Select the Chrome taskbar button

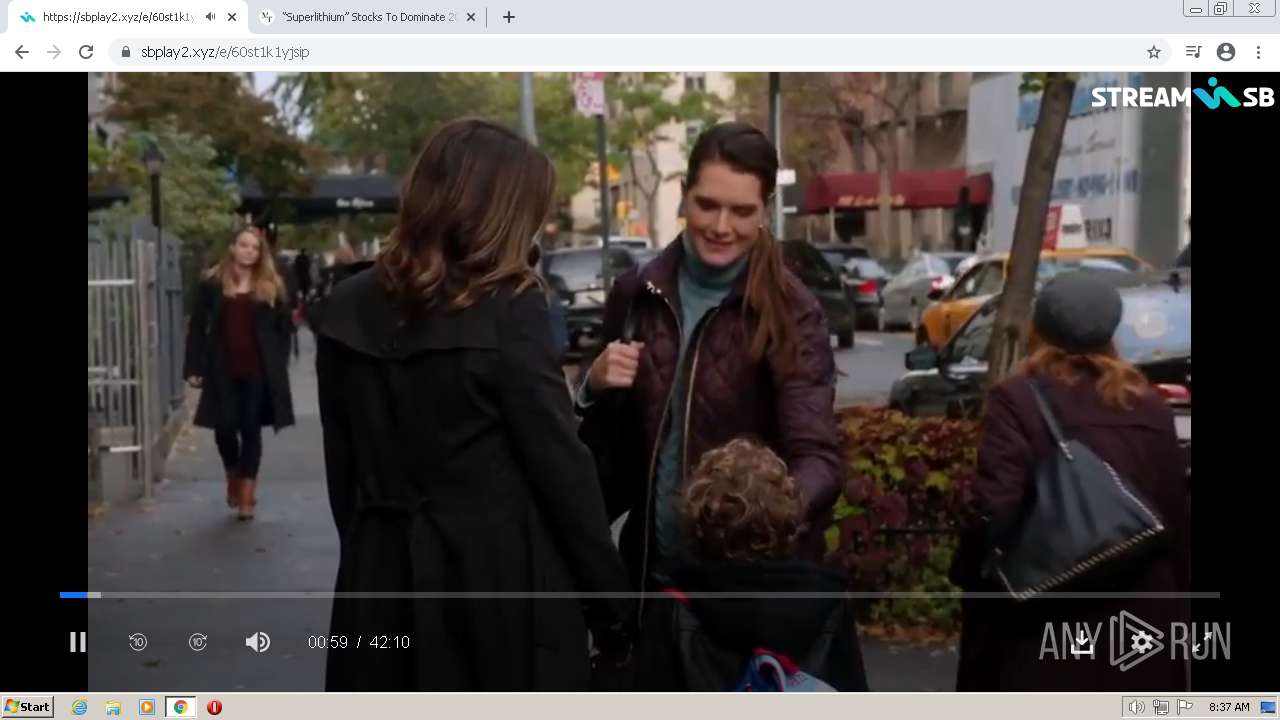click(180, 707)
